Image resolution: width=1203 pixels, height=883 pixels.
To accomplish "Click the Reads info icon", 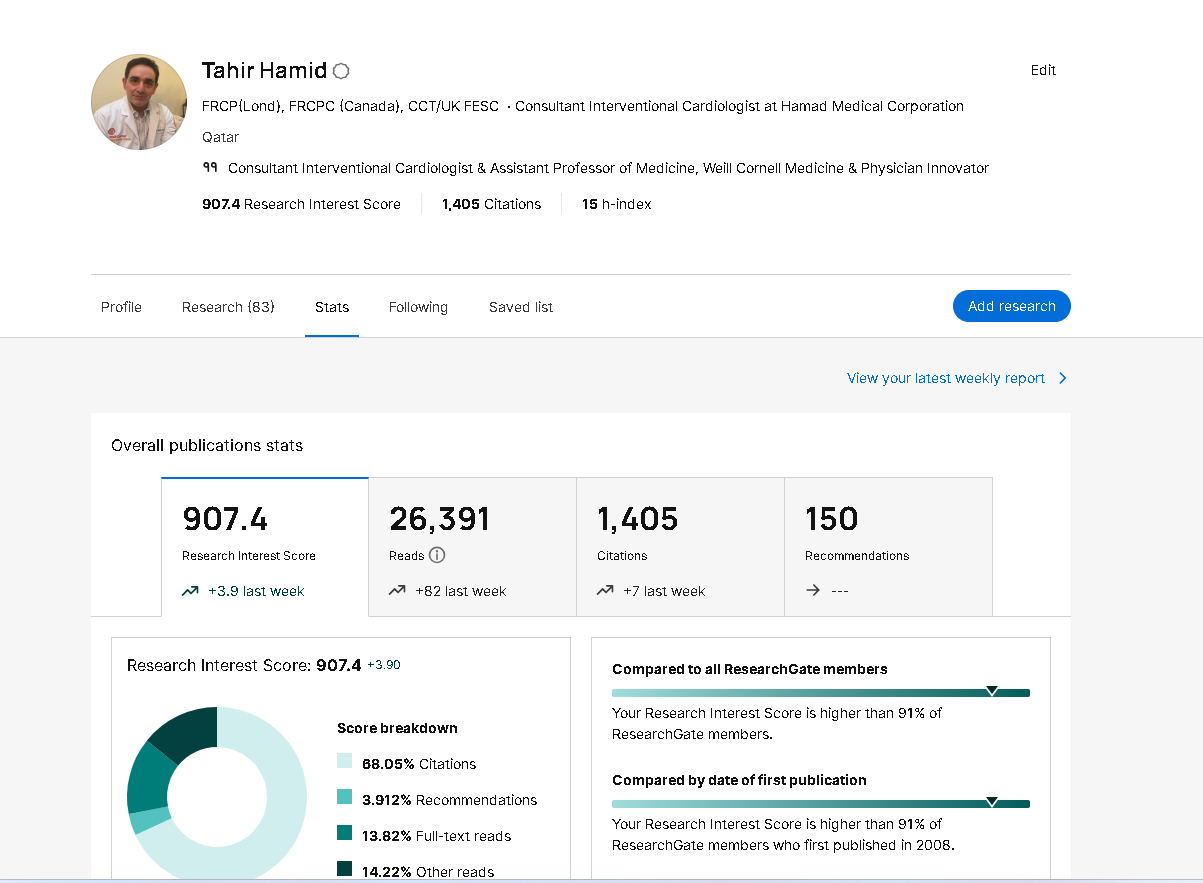I will (x=437, y=555).
